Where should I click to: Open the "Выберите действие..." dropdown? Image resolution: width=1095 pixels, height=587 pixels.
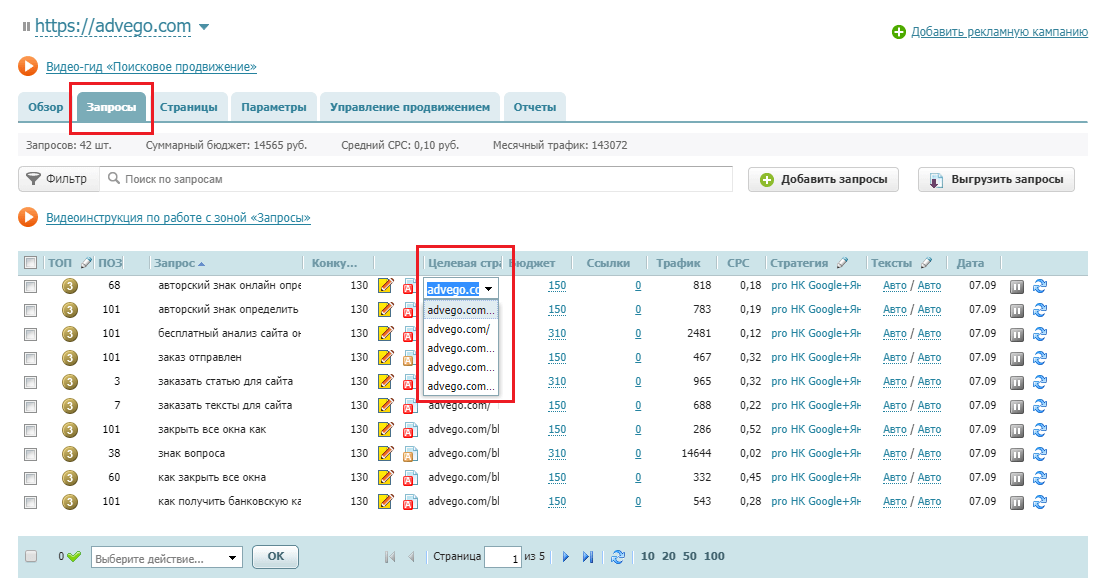coord(166,558)
